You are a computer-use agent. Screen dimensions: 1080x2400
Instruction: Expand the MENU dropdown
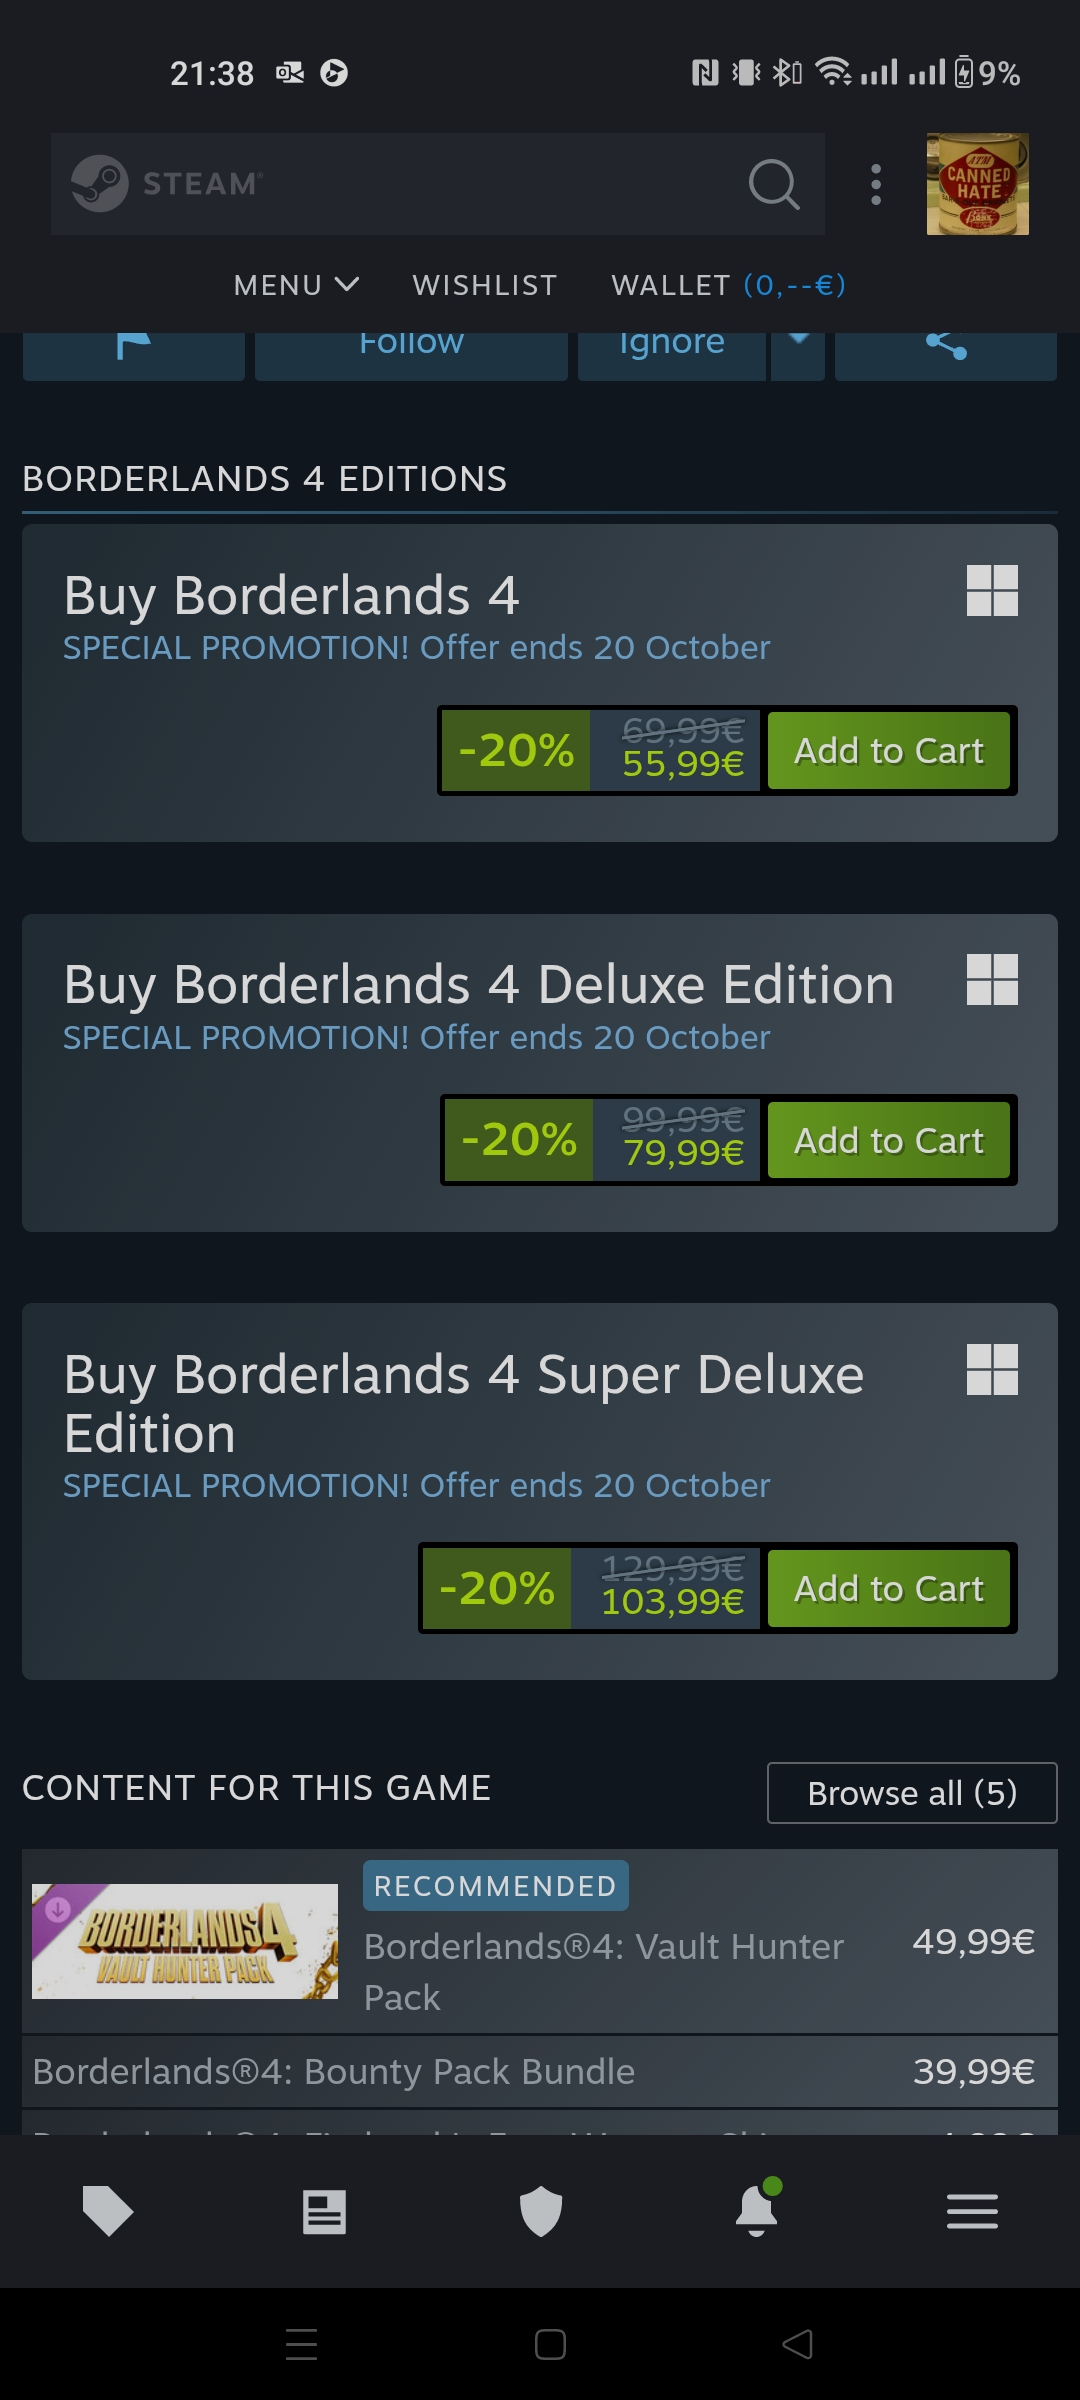coord(296,286)
